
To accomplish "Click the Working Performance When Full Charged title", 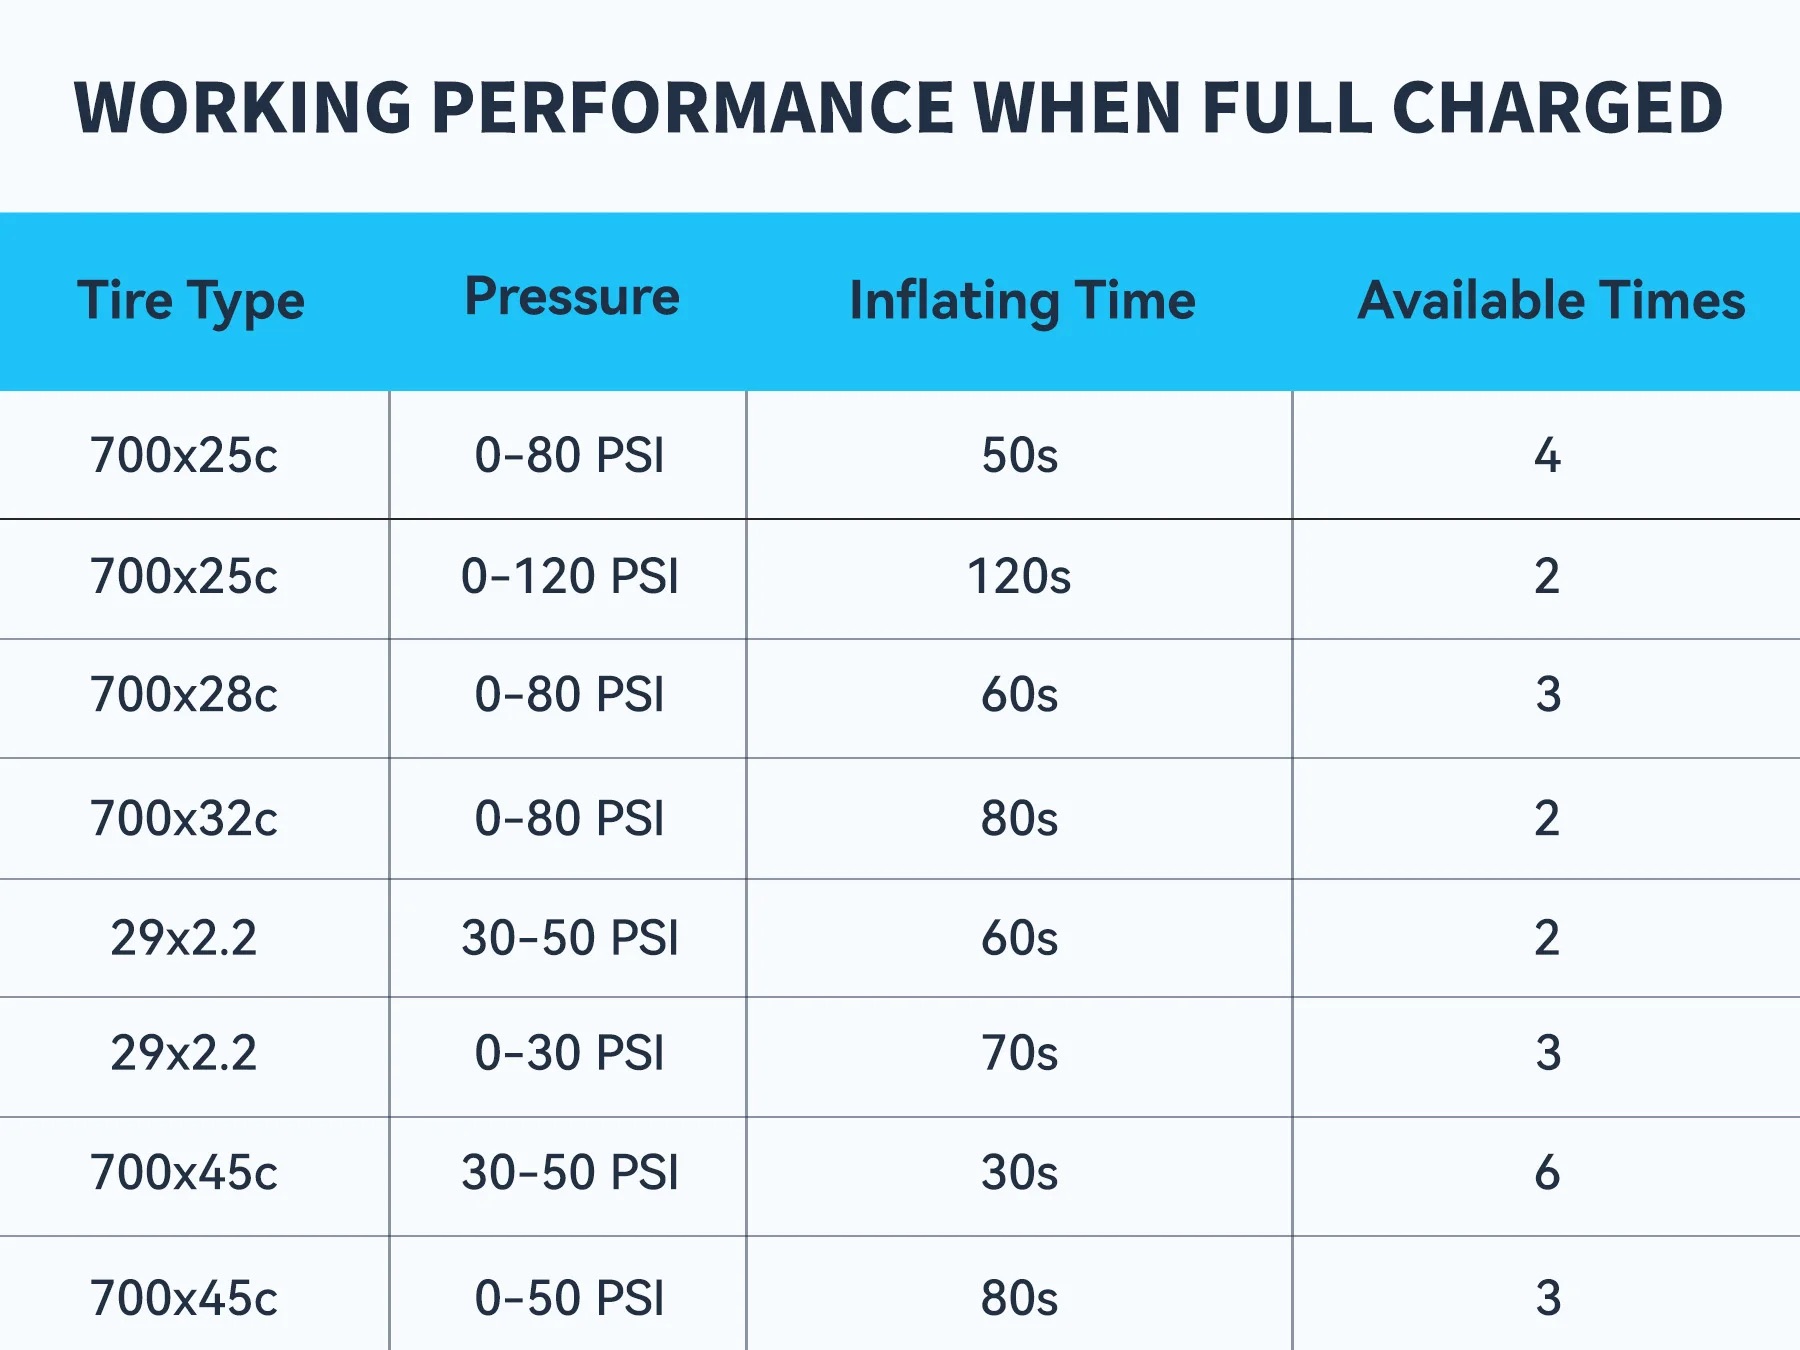I will pyautogui.click(x=898, y=108).
